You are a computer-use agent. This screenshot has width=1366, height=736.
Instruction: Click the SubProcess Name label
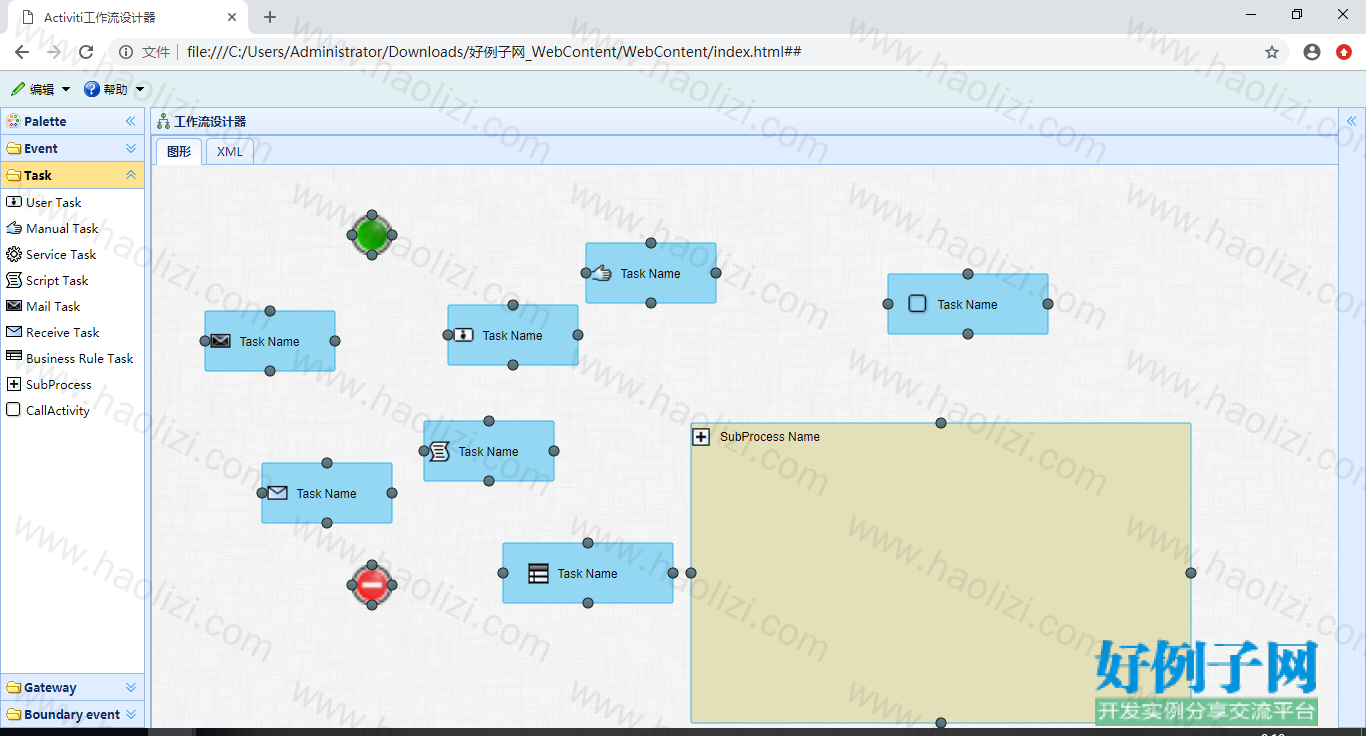click(770, 437)
